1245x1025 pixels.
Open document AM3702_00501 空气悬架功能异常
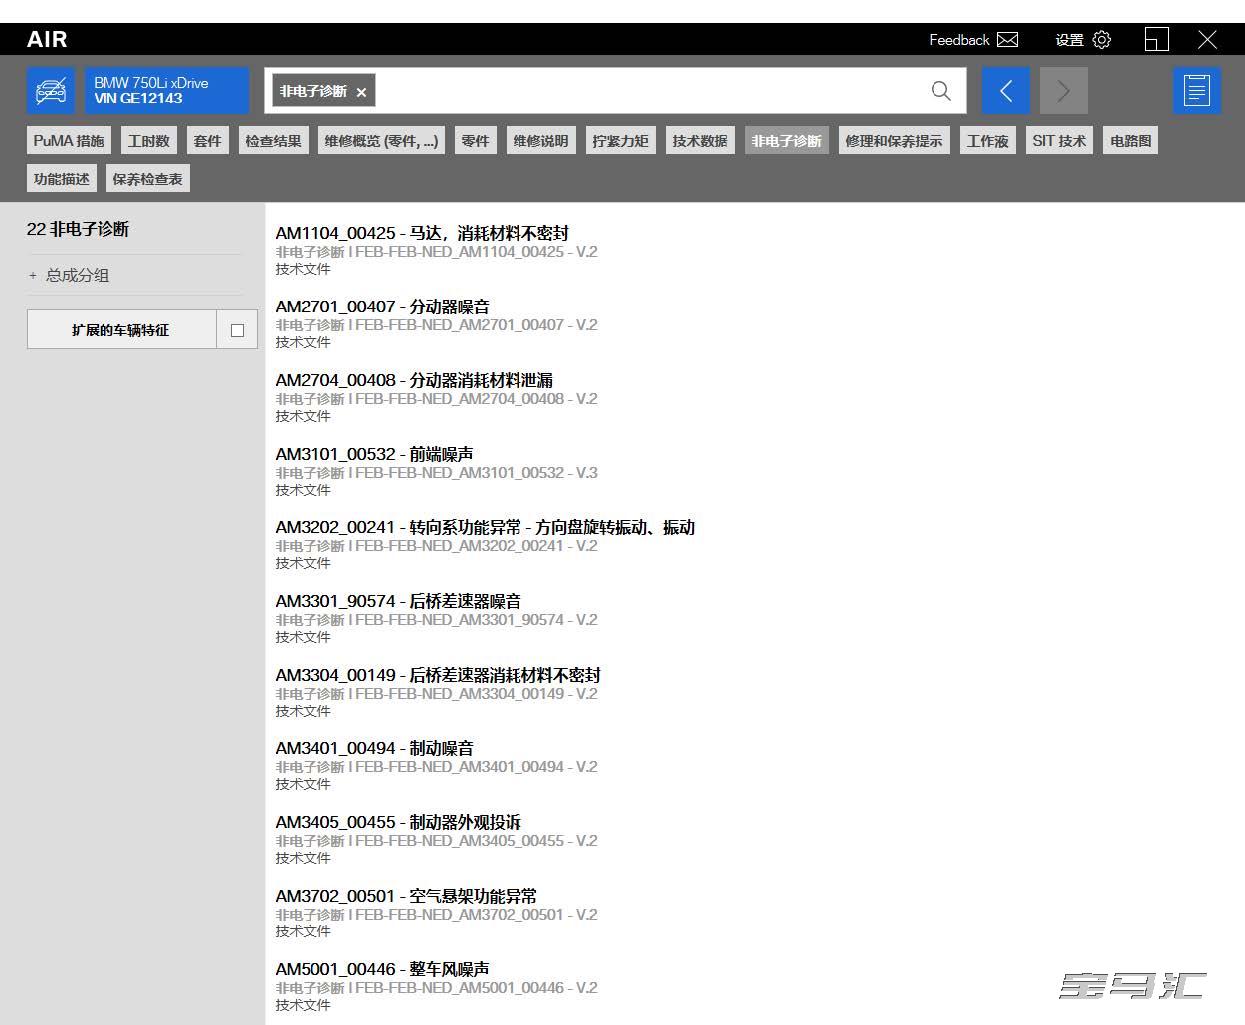point(406,896)
